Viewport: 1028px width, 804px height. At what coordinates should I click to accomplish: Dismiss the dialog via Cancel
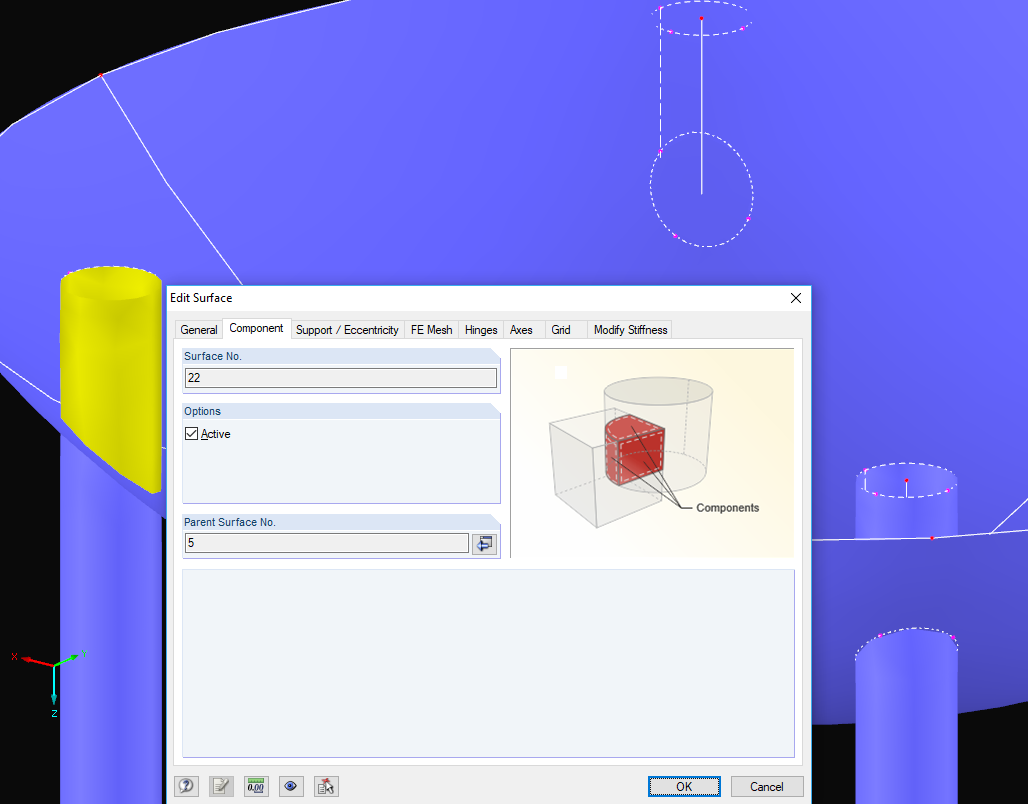(x=767, y=786)
